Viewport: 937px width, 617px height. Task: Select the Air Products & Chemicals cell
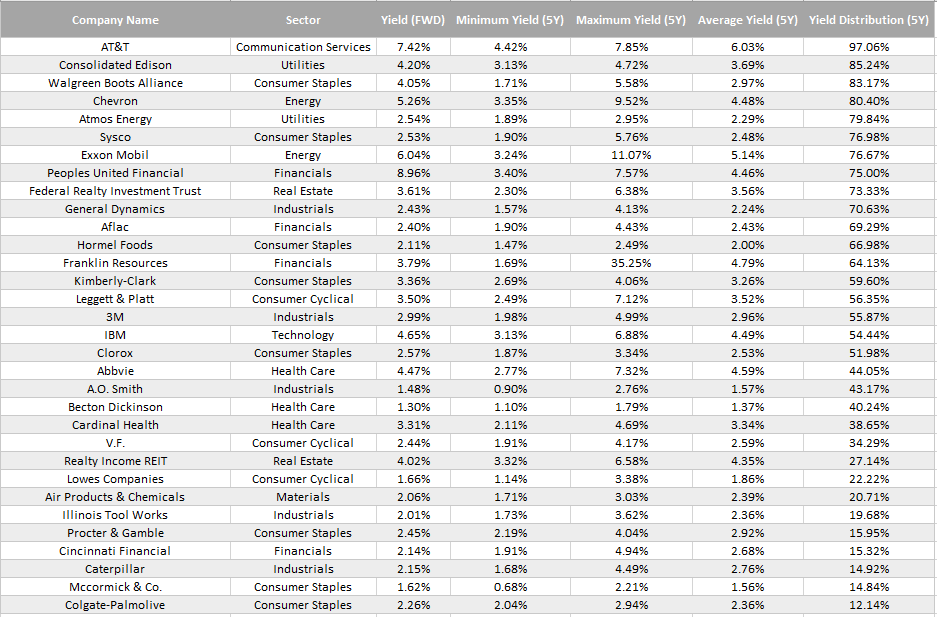(x=115, y=497)
